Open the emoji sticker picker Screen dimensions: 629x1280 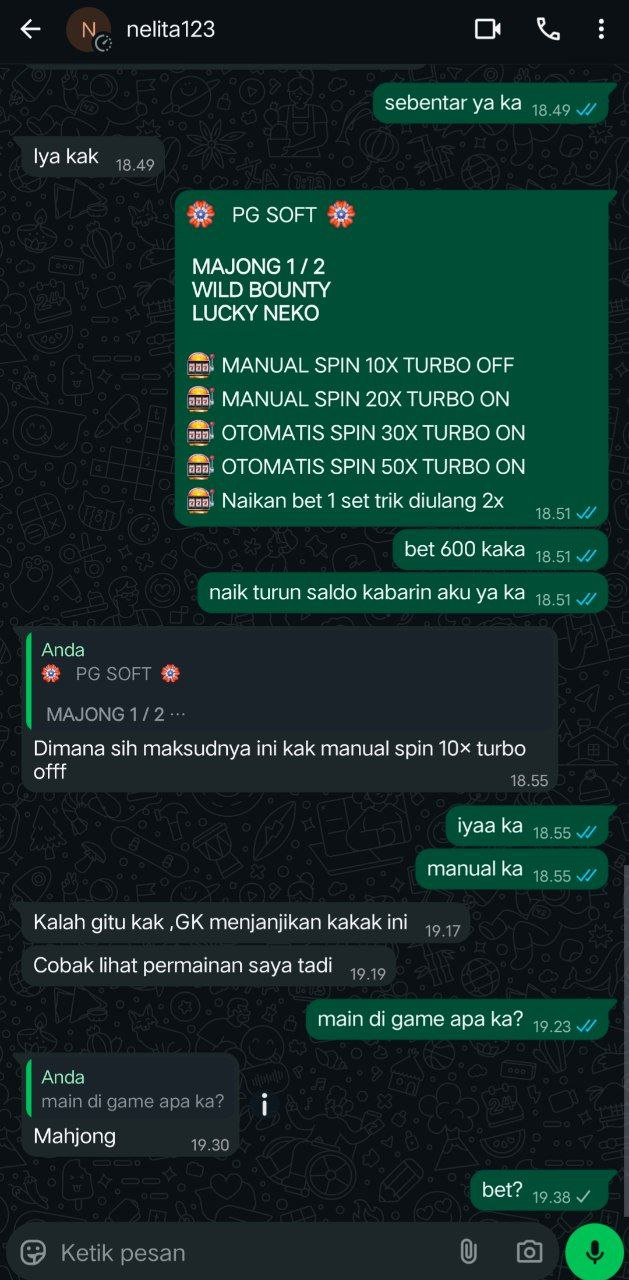[x=34, y=1251]
